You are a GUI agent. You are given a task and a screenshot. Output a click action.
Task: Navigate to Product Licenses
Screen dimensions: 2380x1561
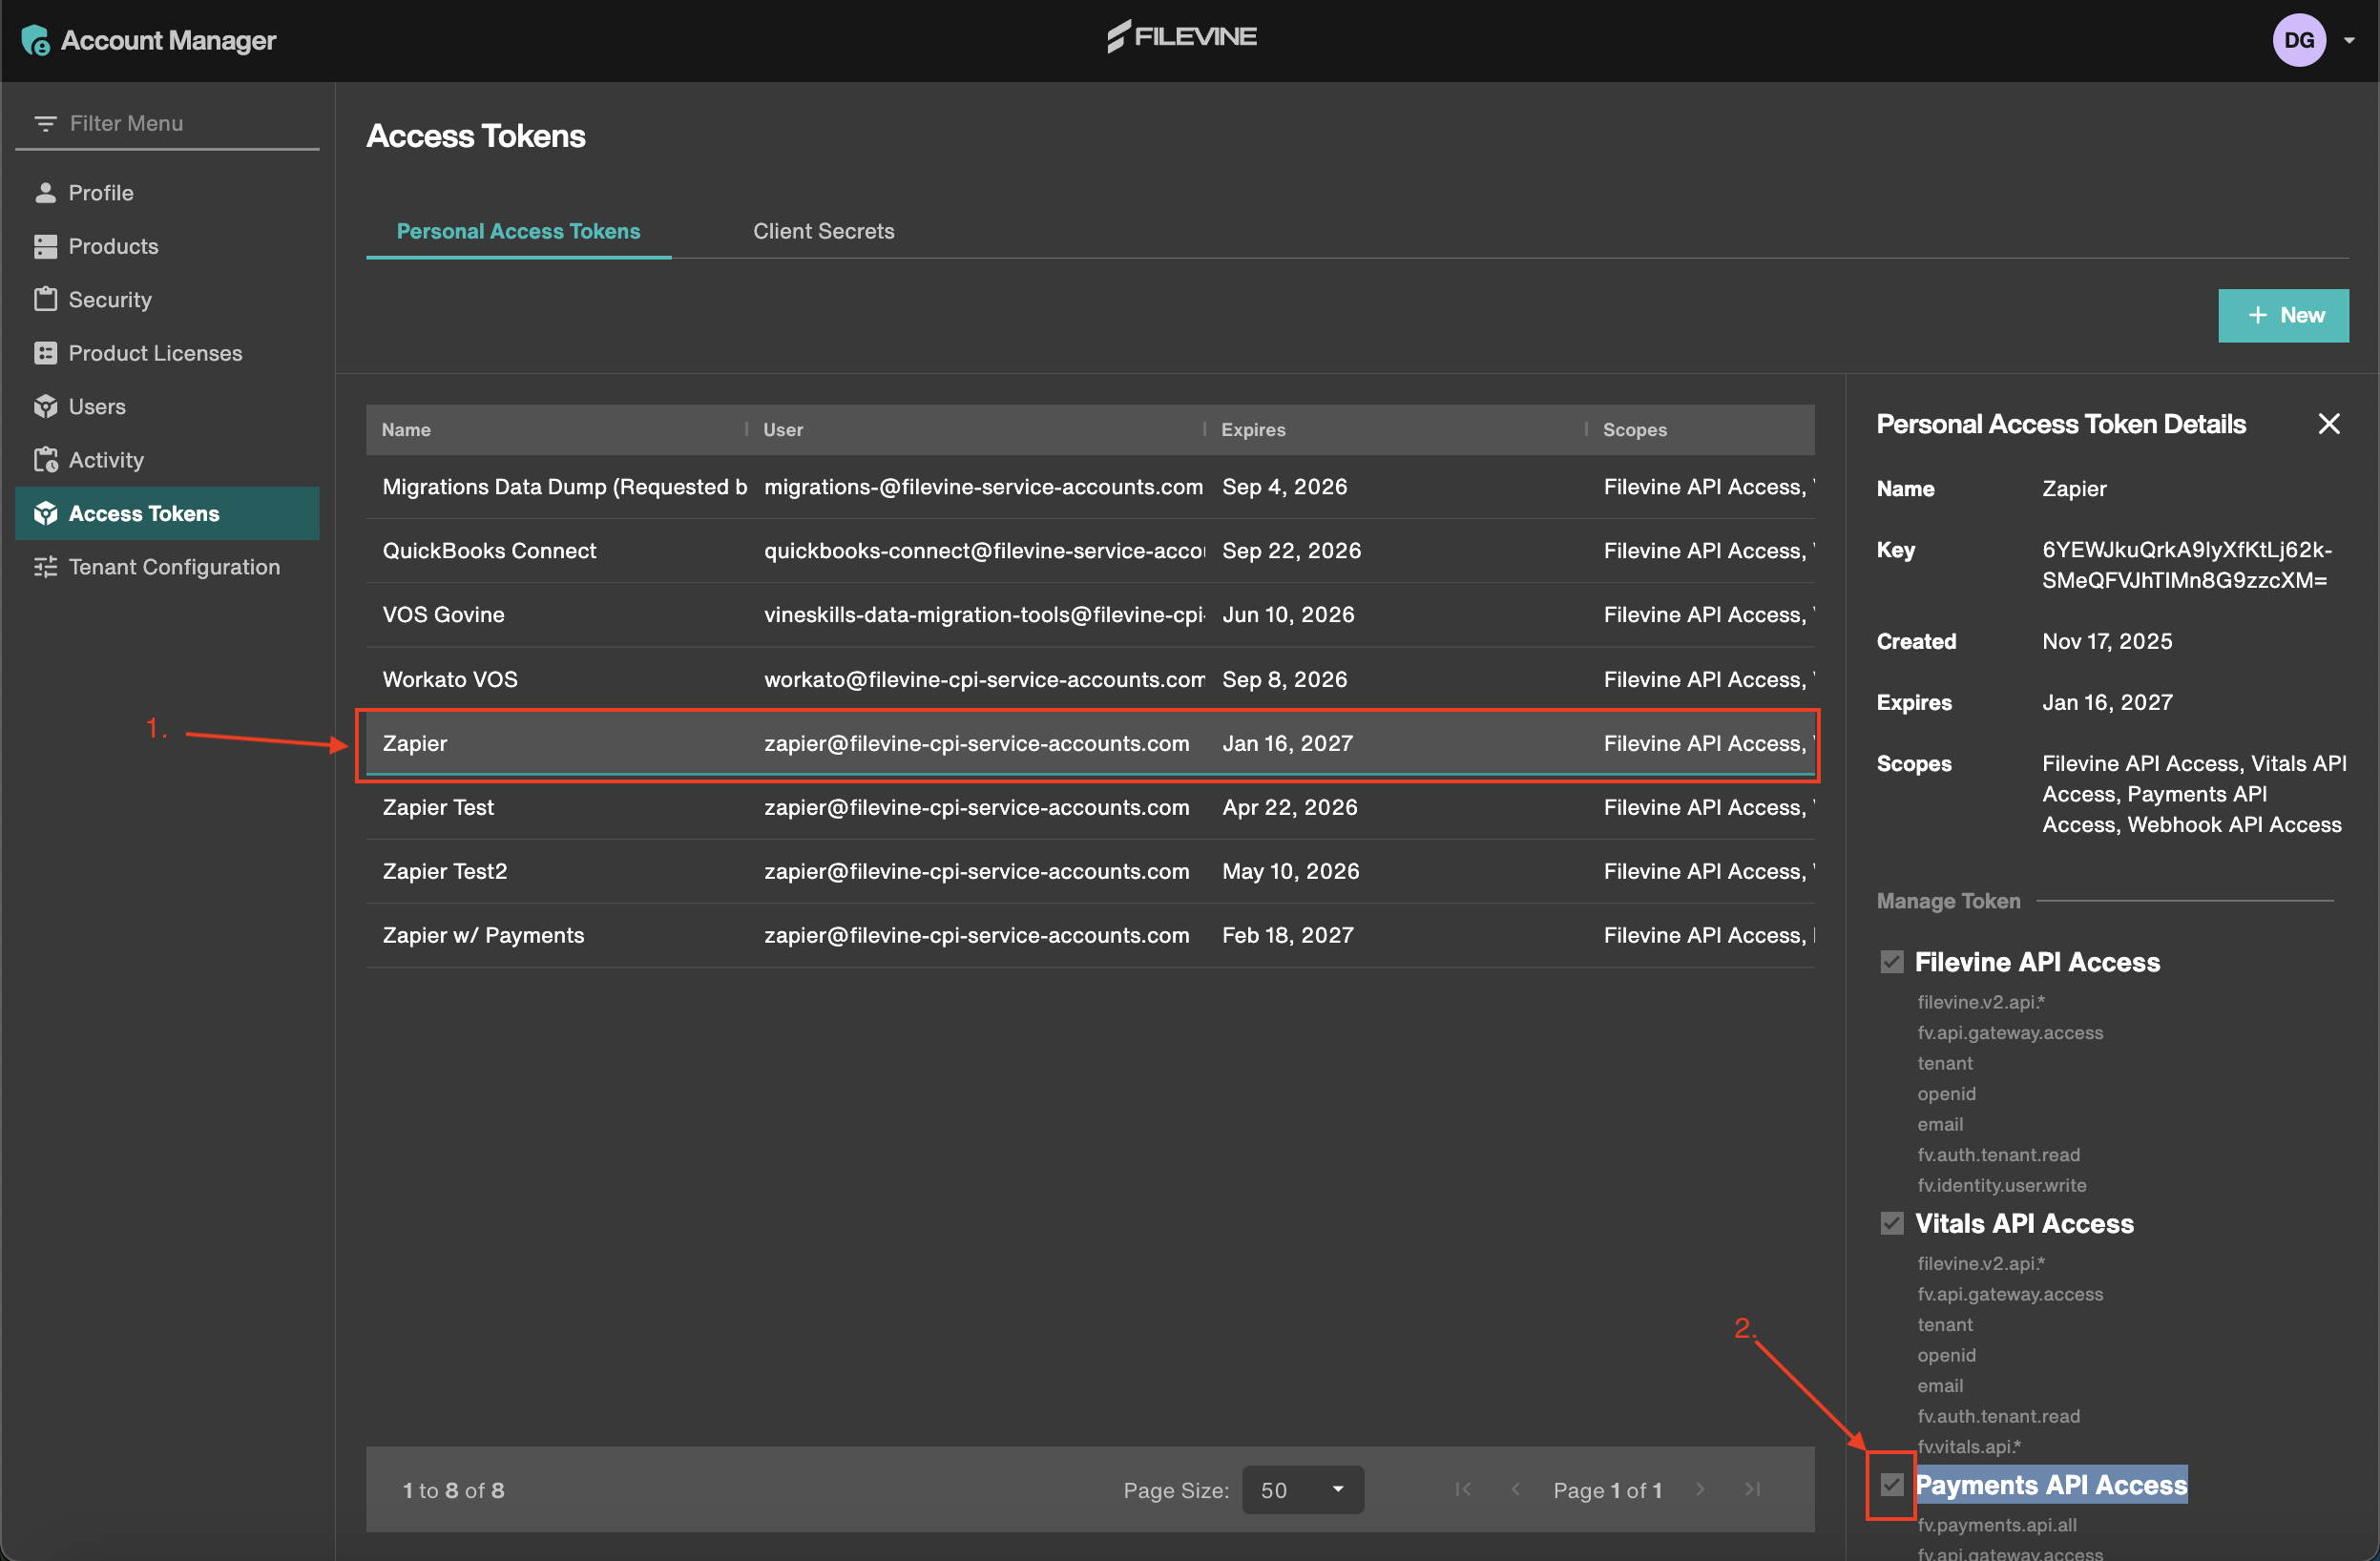pos(167,353)
